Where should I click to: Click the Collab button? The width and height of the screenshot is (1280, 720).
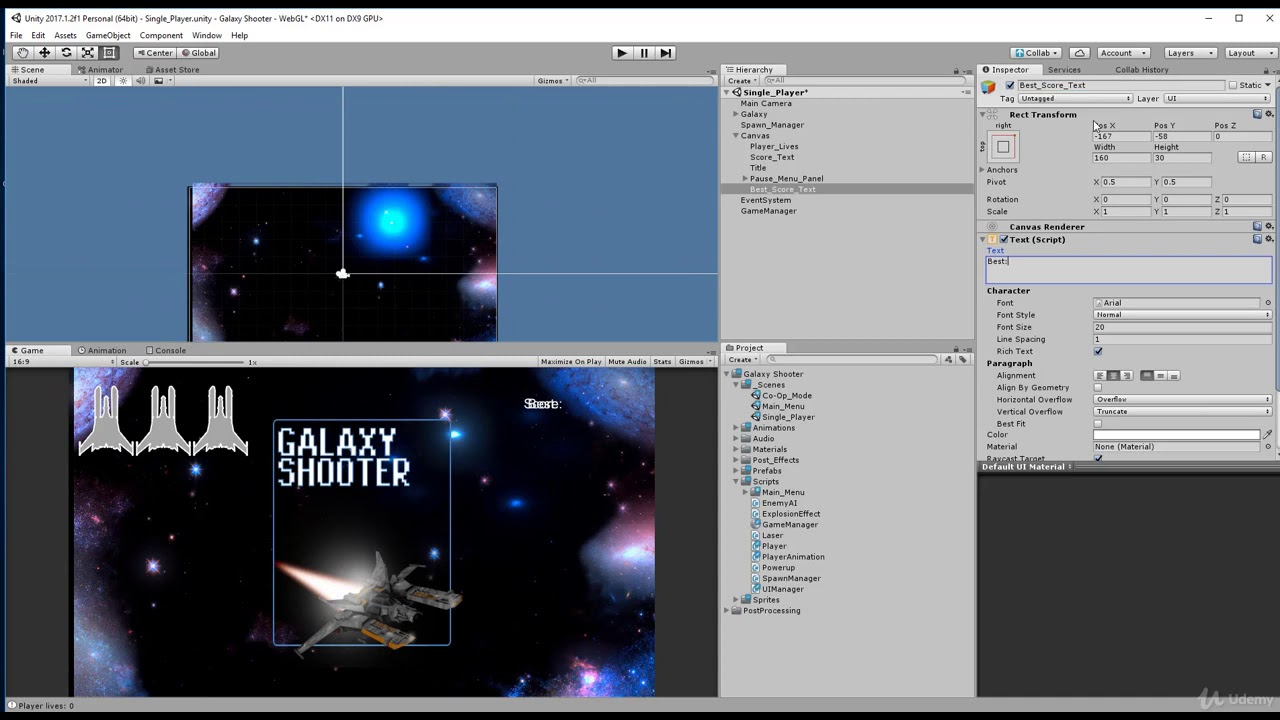click(x=1036, y=53)
